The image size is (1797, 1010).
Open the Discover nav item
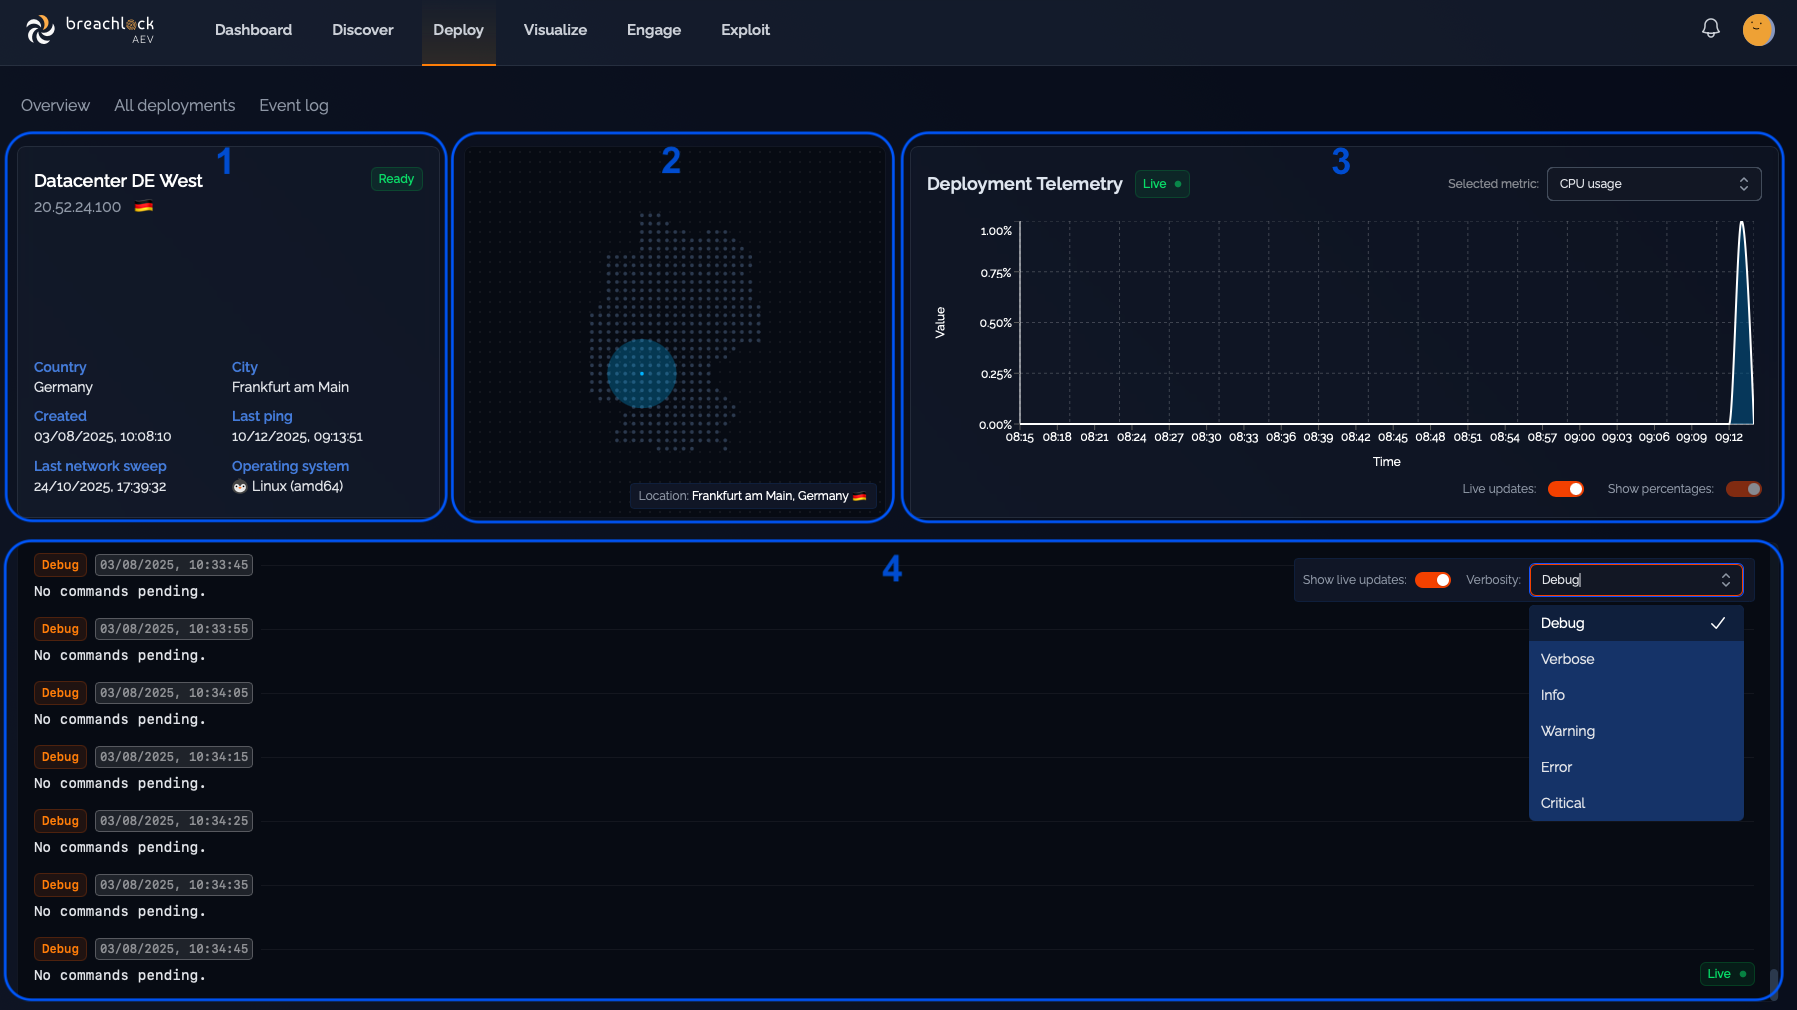[363, 30]
